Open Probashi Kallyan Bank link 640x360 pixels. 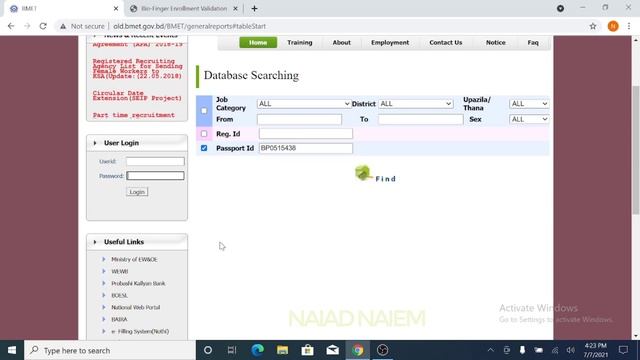(138, 283)
